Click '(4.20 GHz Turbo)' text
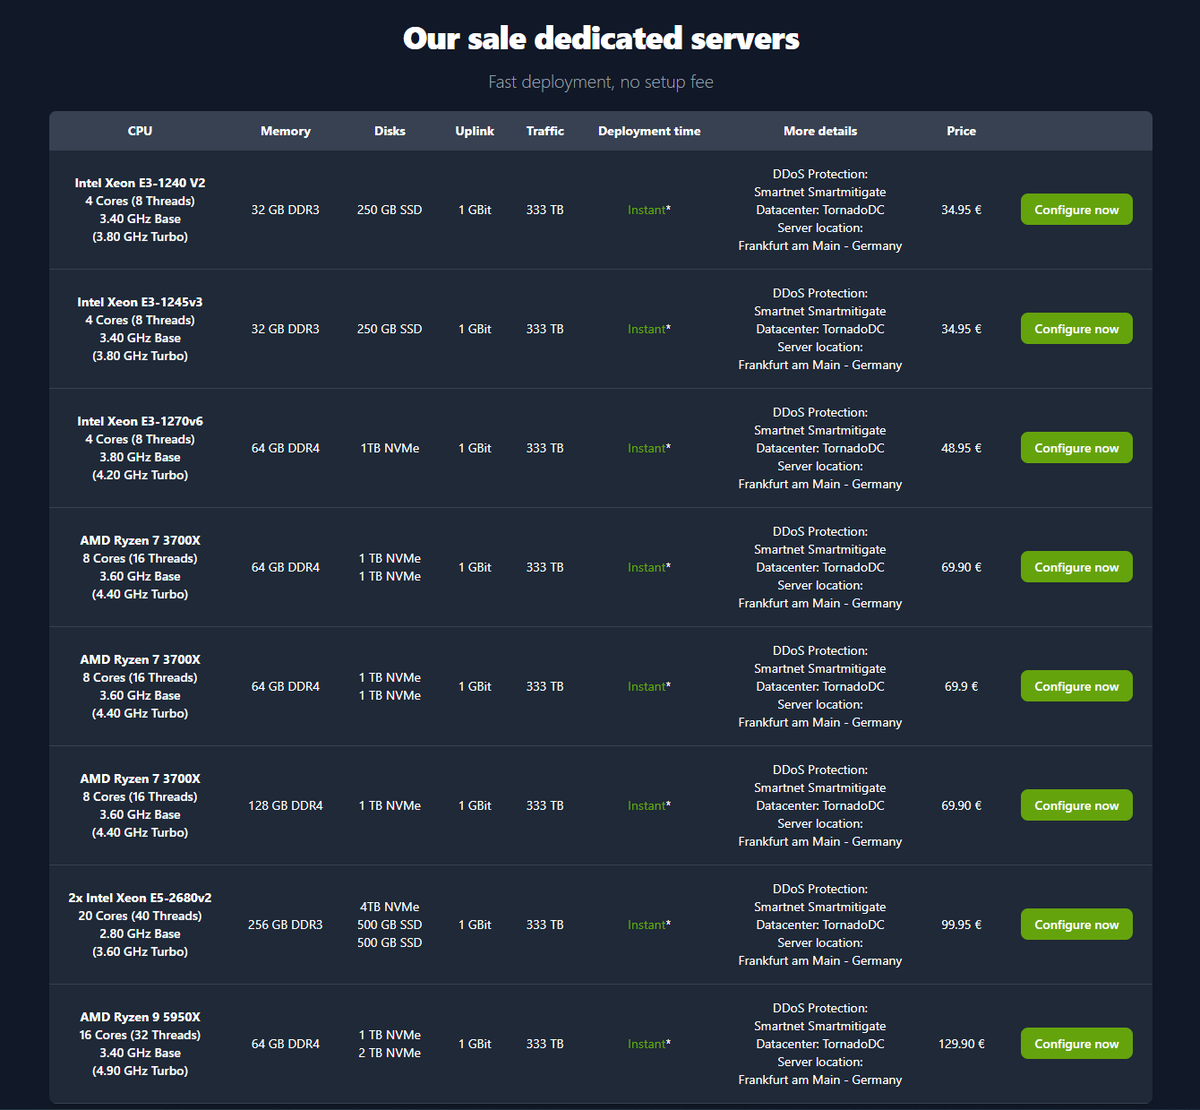Screen dimensions: 1200x1110 [140, 475]
